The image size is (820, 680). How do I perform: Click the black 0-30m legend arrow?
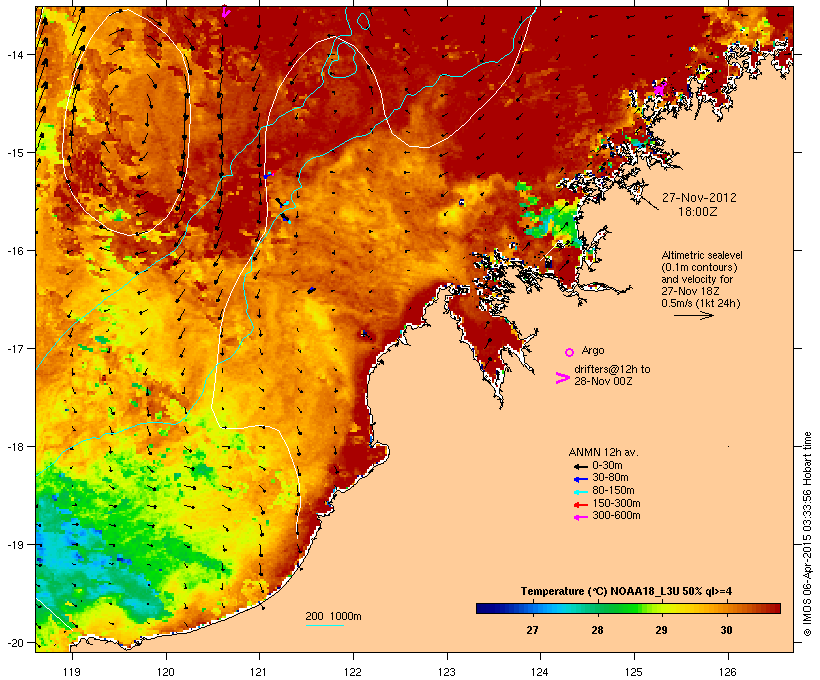pos(581,466)
